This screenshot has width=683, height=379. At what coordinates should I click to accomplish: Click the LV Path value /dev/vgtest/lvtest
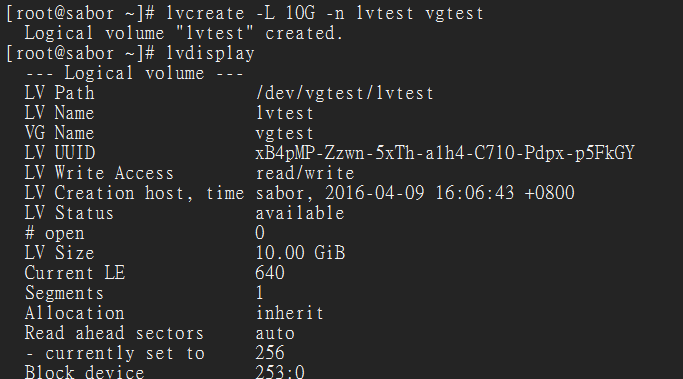click(x=345, y=93)
